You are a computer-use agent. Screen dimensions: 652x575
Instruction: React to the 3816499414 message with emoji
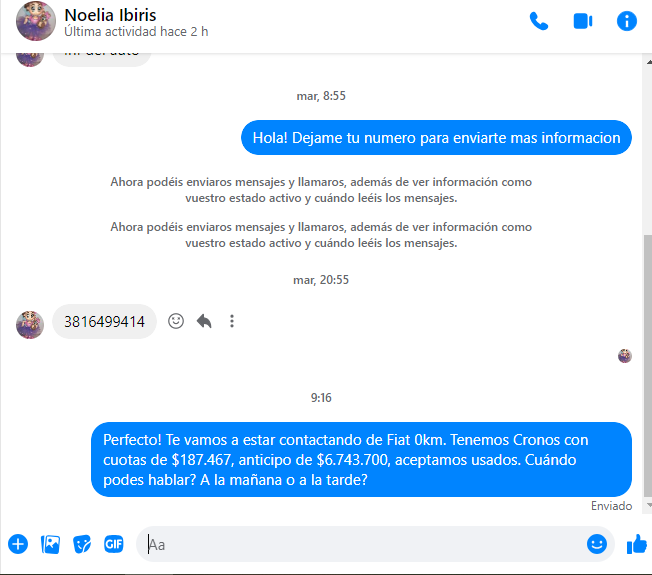[x=176, y=321]
